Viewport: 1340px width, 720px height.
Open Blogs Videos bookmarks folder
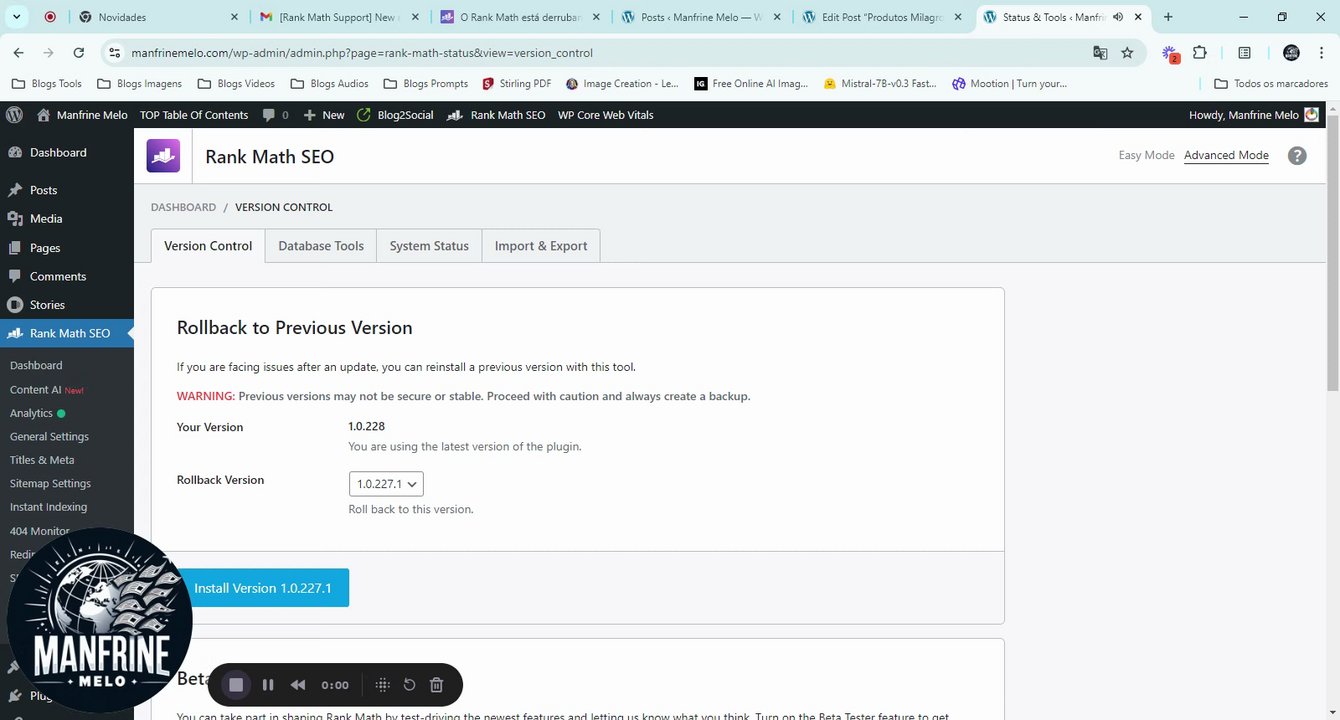click(236, 84)
